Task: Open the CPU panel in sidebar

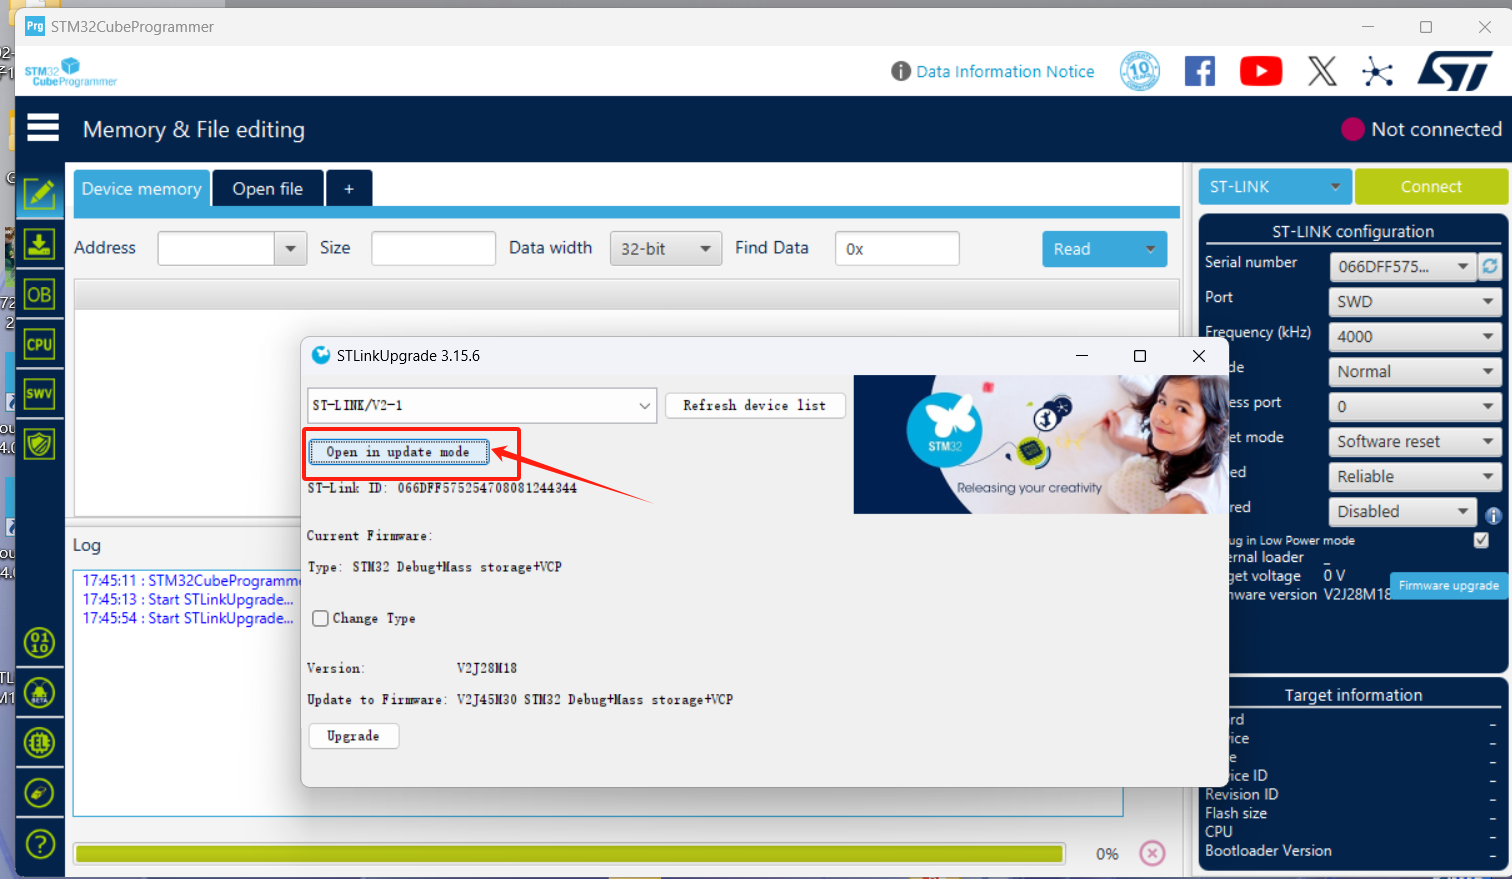Action: (x=40, y=345)
